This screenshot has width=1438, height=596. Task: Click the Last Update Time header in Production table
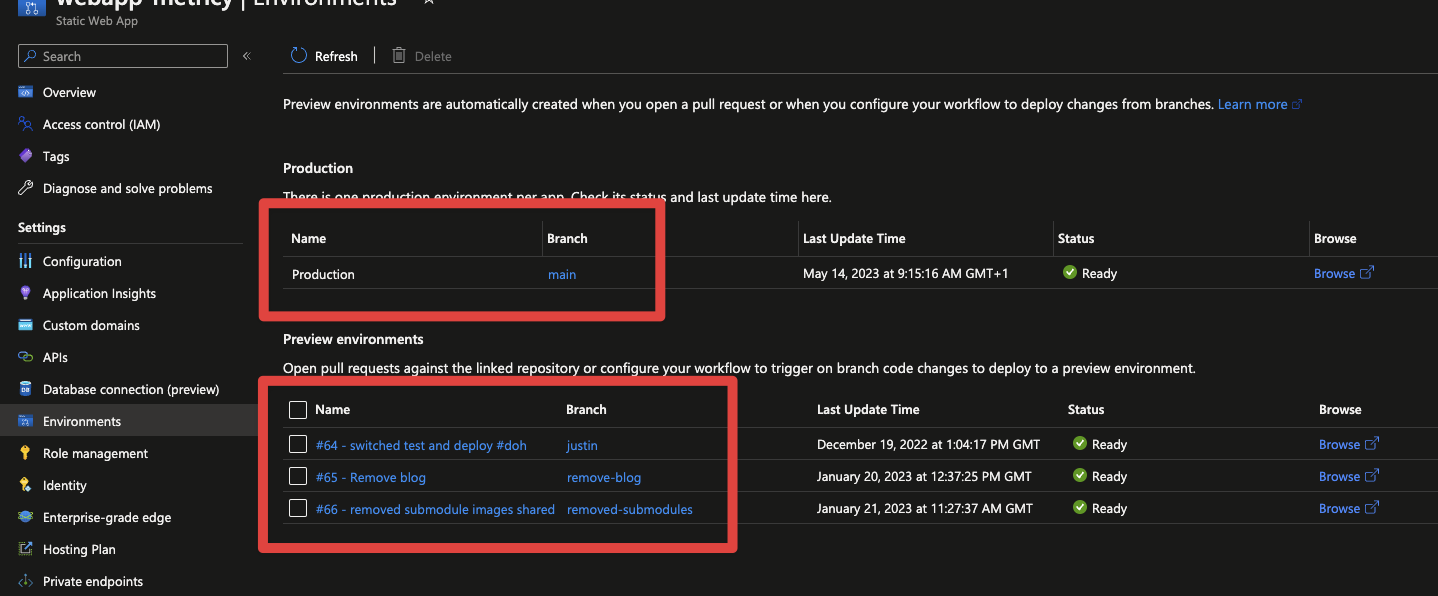coord(854,238)
